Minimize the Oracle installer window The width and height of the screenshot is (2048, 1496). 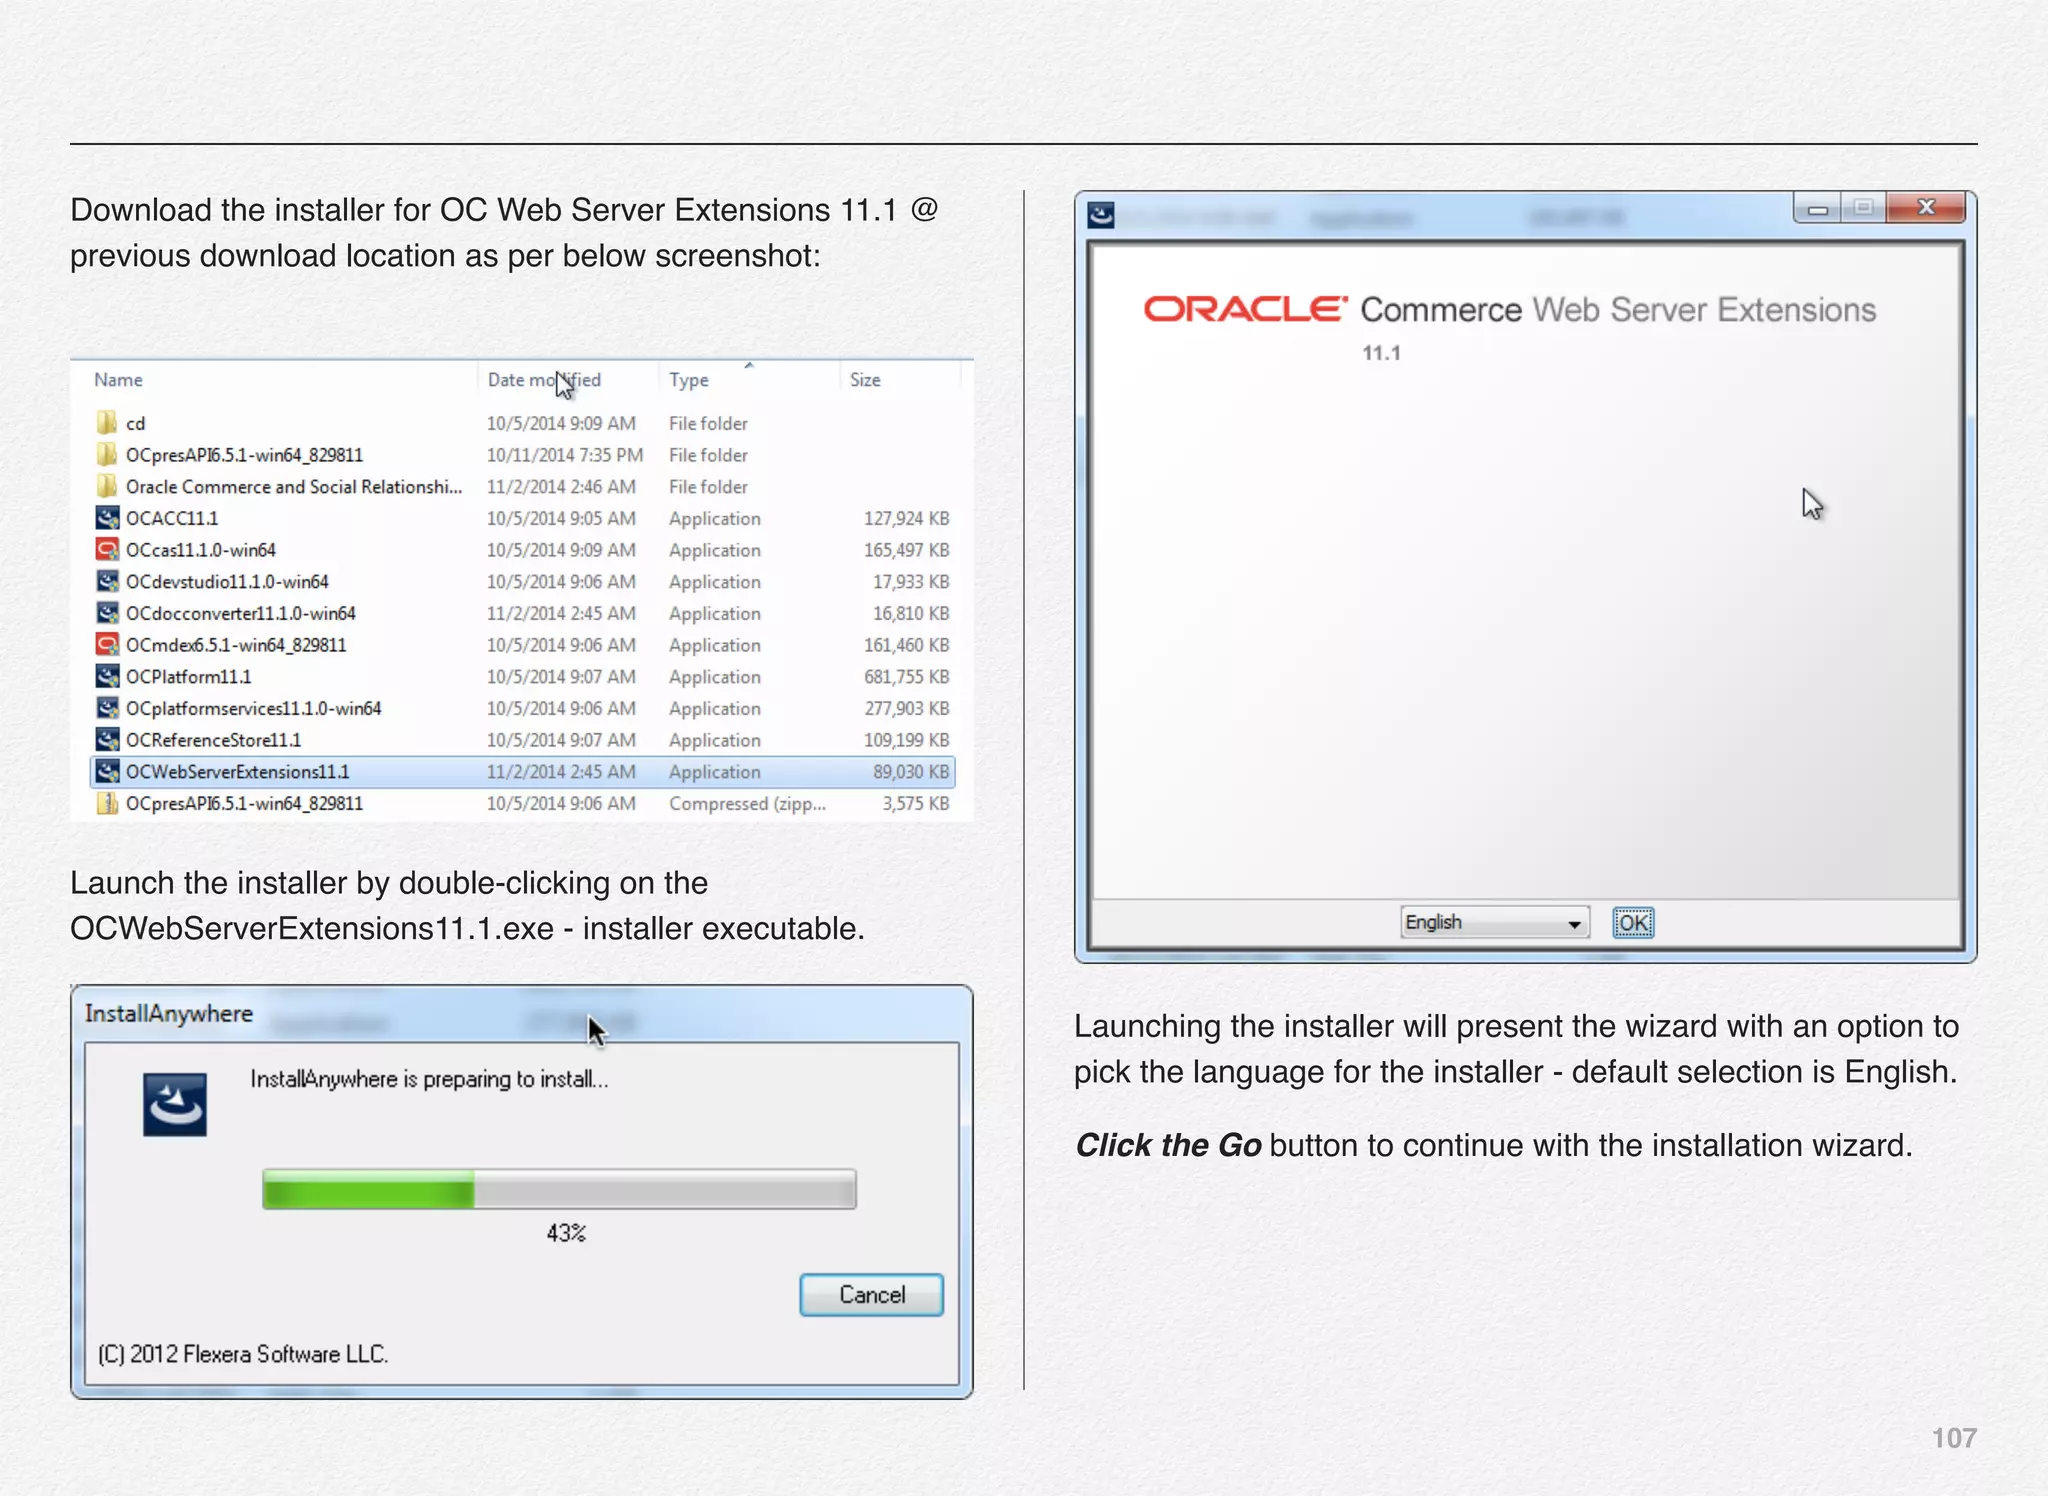(1818, 209)
